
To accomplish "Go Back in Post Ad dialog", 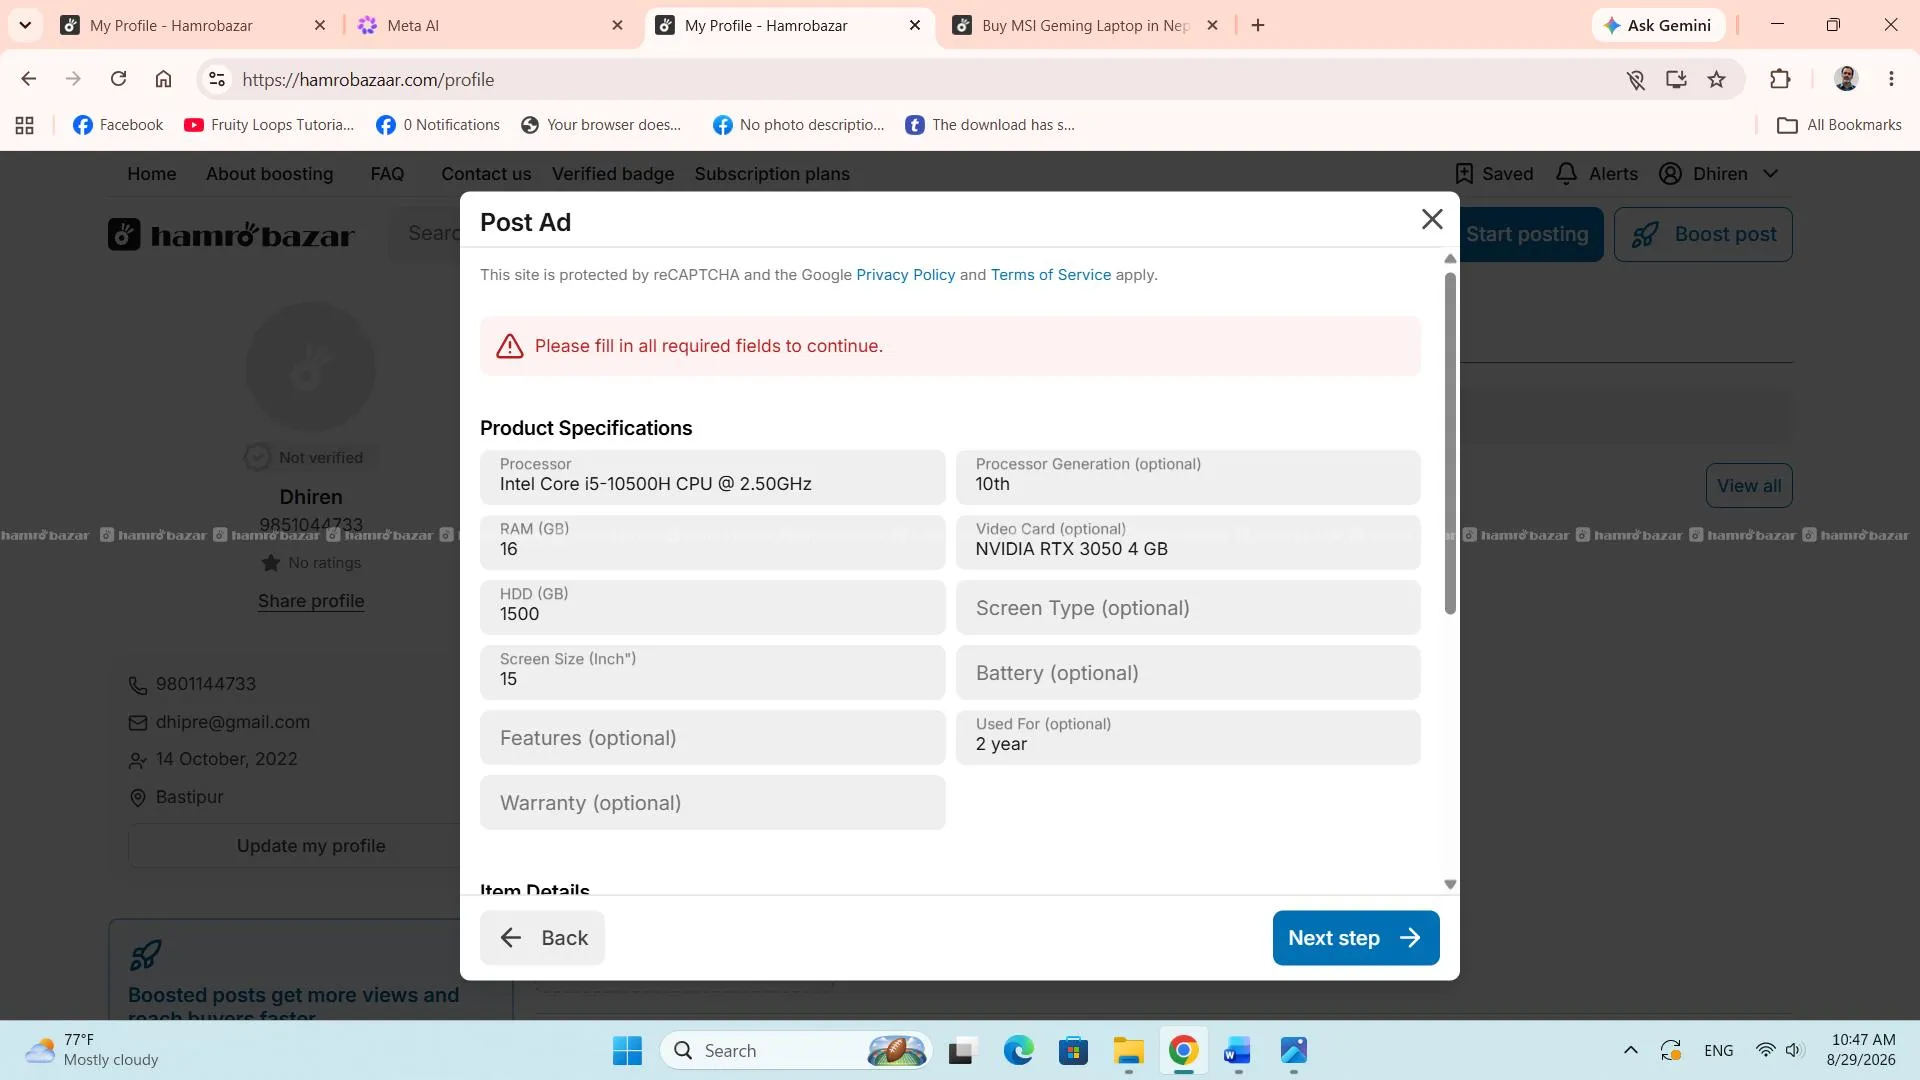I will point(542,938).
